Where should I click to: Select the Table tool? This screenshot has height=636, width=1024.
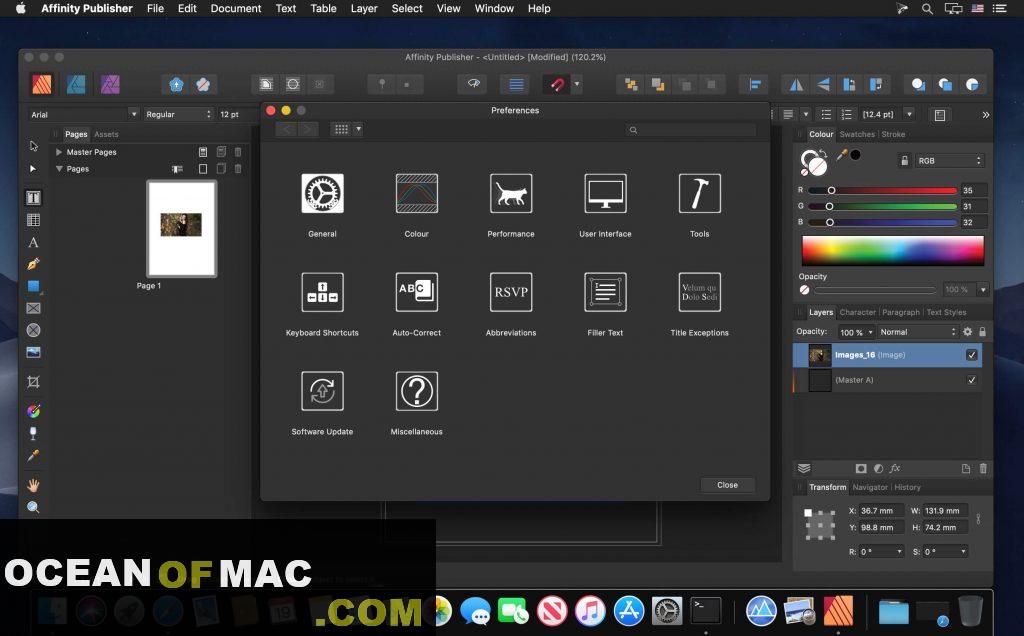(x=33, y=220)
